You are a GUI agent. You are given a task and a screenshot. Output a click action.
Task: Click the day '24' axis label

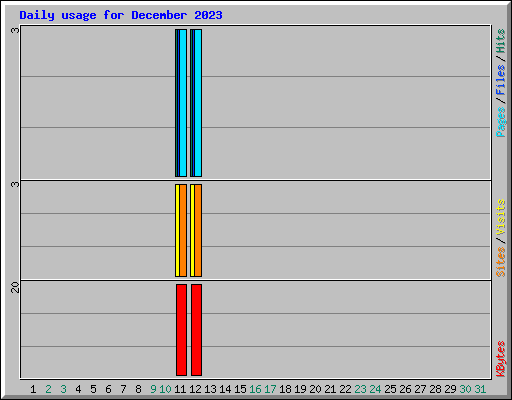375,389
